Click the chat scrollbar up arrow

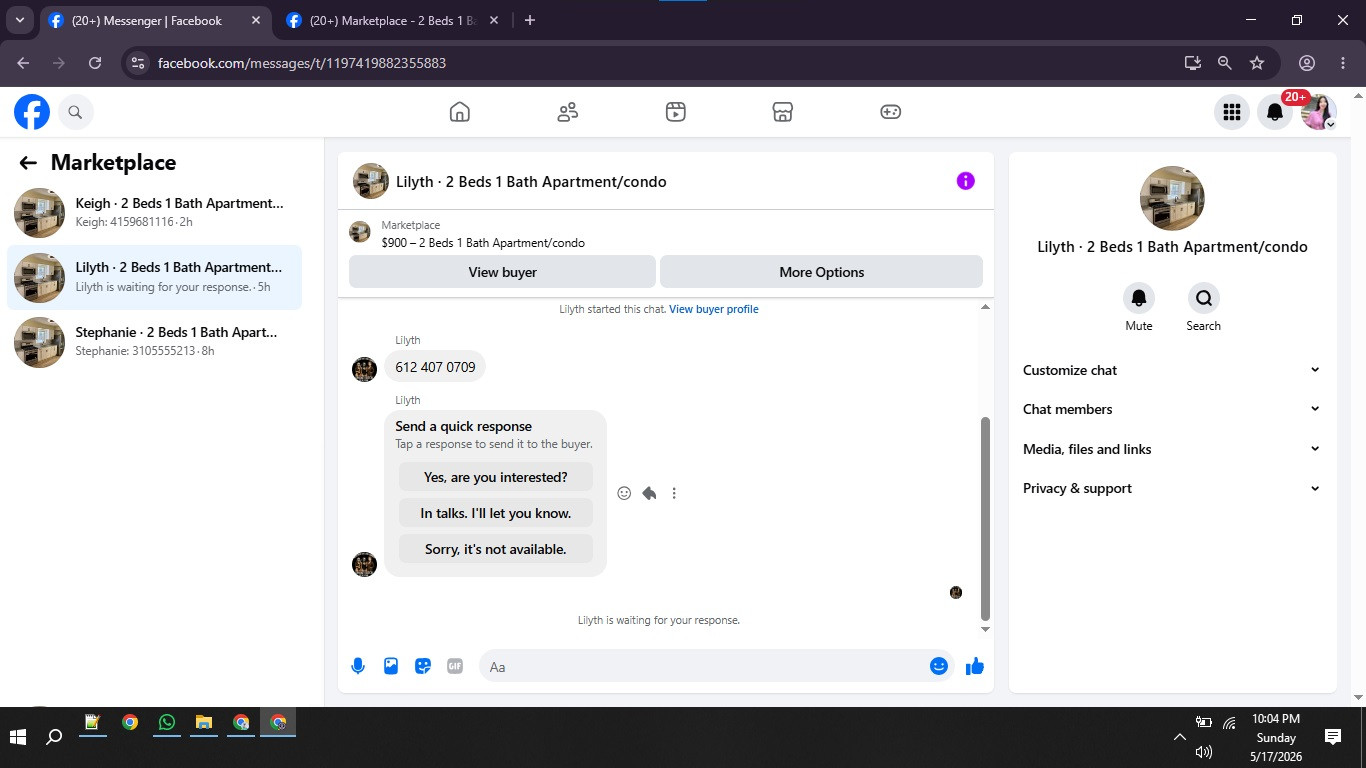pos(985,307)
